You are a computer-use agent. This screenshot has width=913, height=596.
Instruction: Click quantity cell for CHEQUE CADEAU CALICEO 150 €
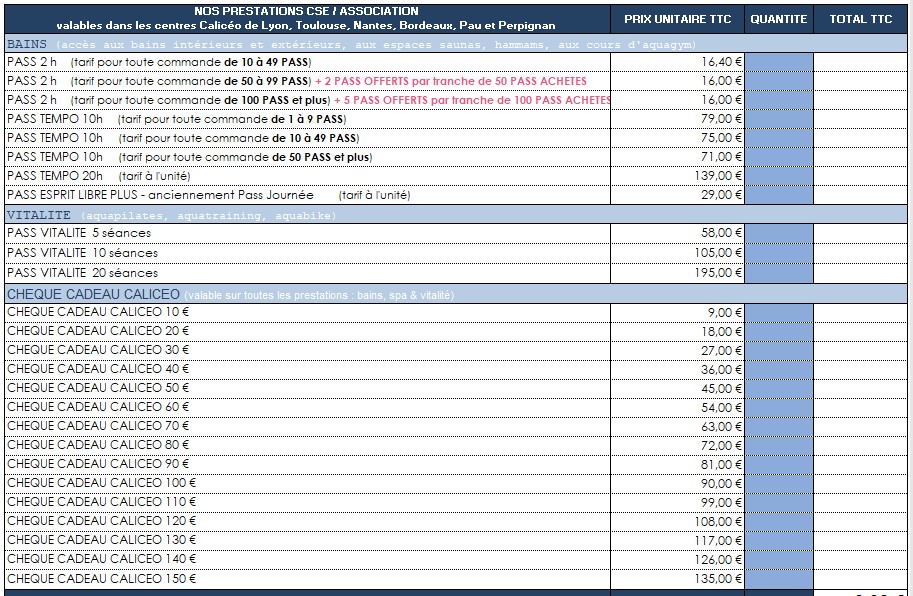(x=779, y=579)
